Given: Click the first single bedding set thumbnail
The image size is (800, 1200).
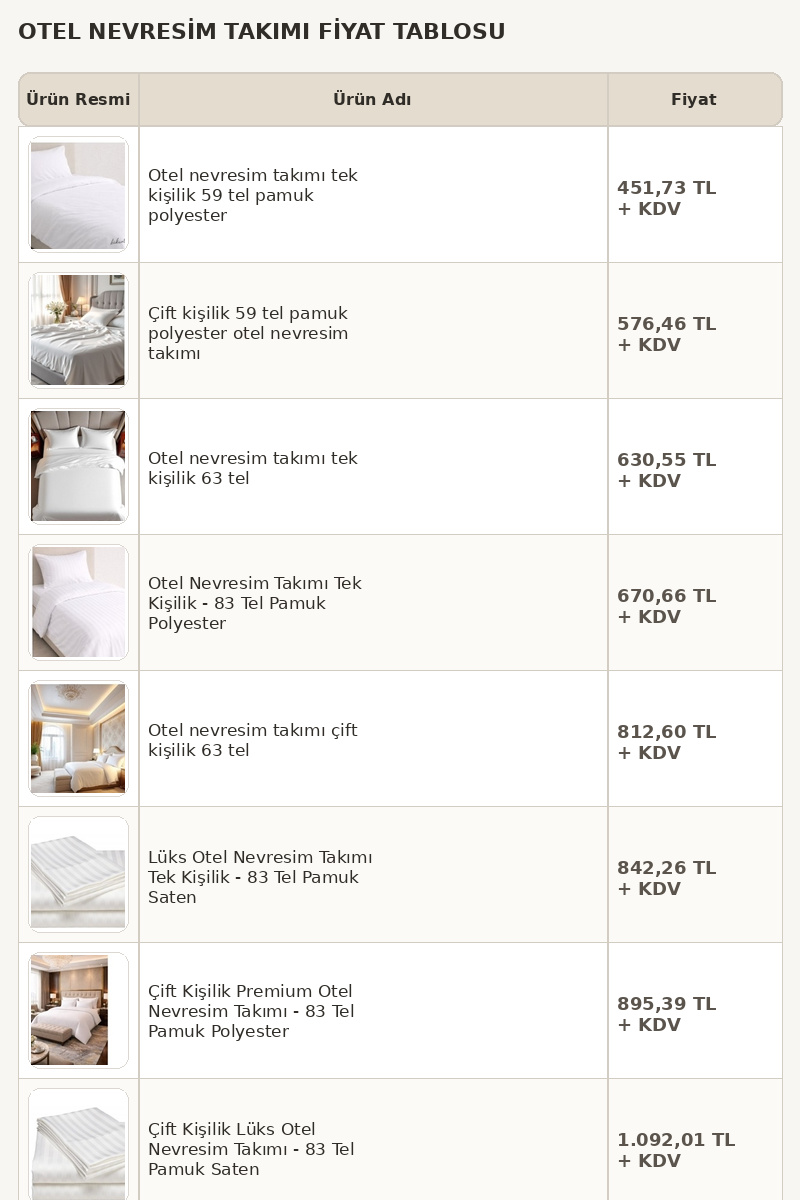Looking at the screenshot, I should point(78,195).
